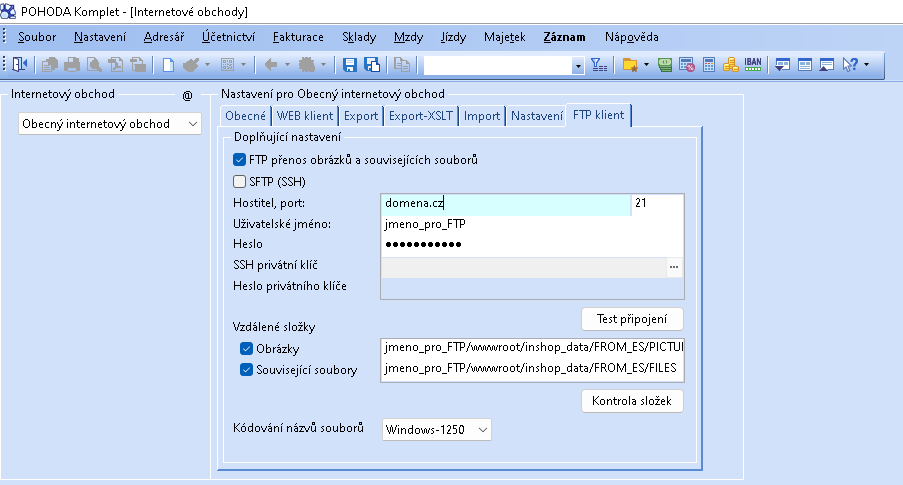Click the Test připojení button
Screen dimensions: 903x485
632,319
